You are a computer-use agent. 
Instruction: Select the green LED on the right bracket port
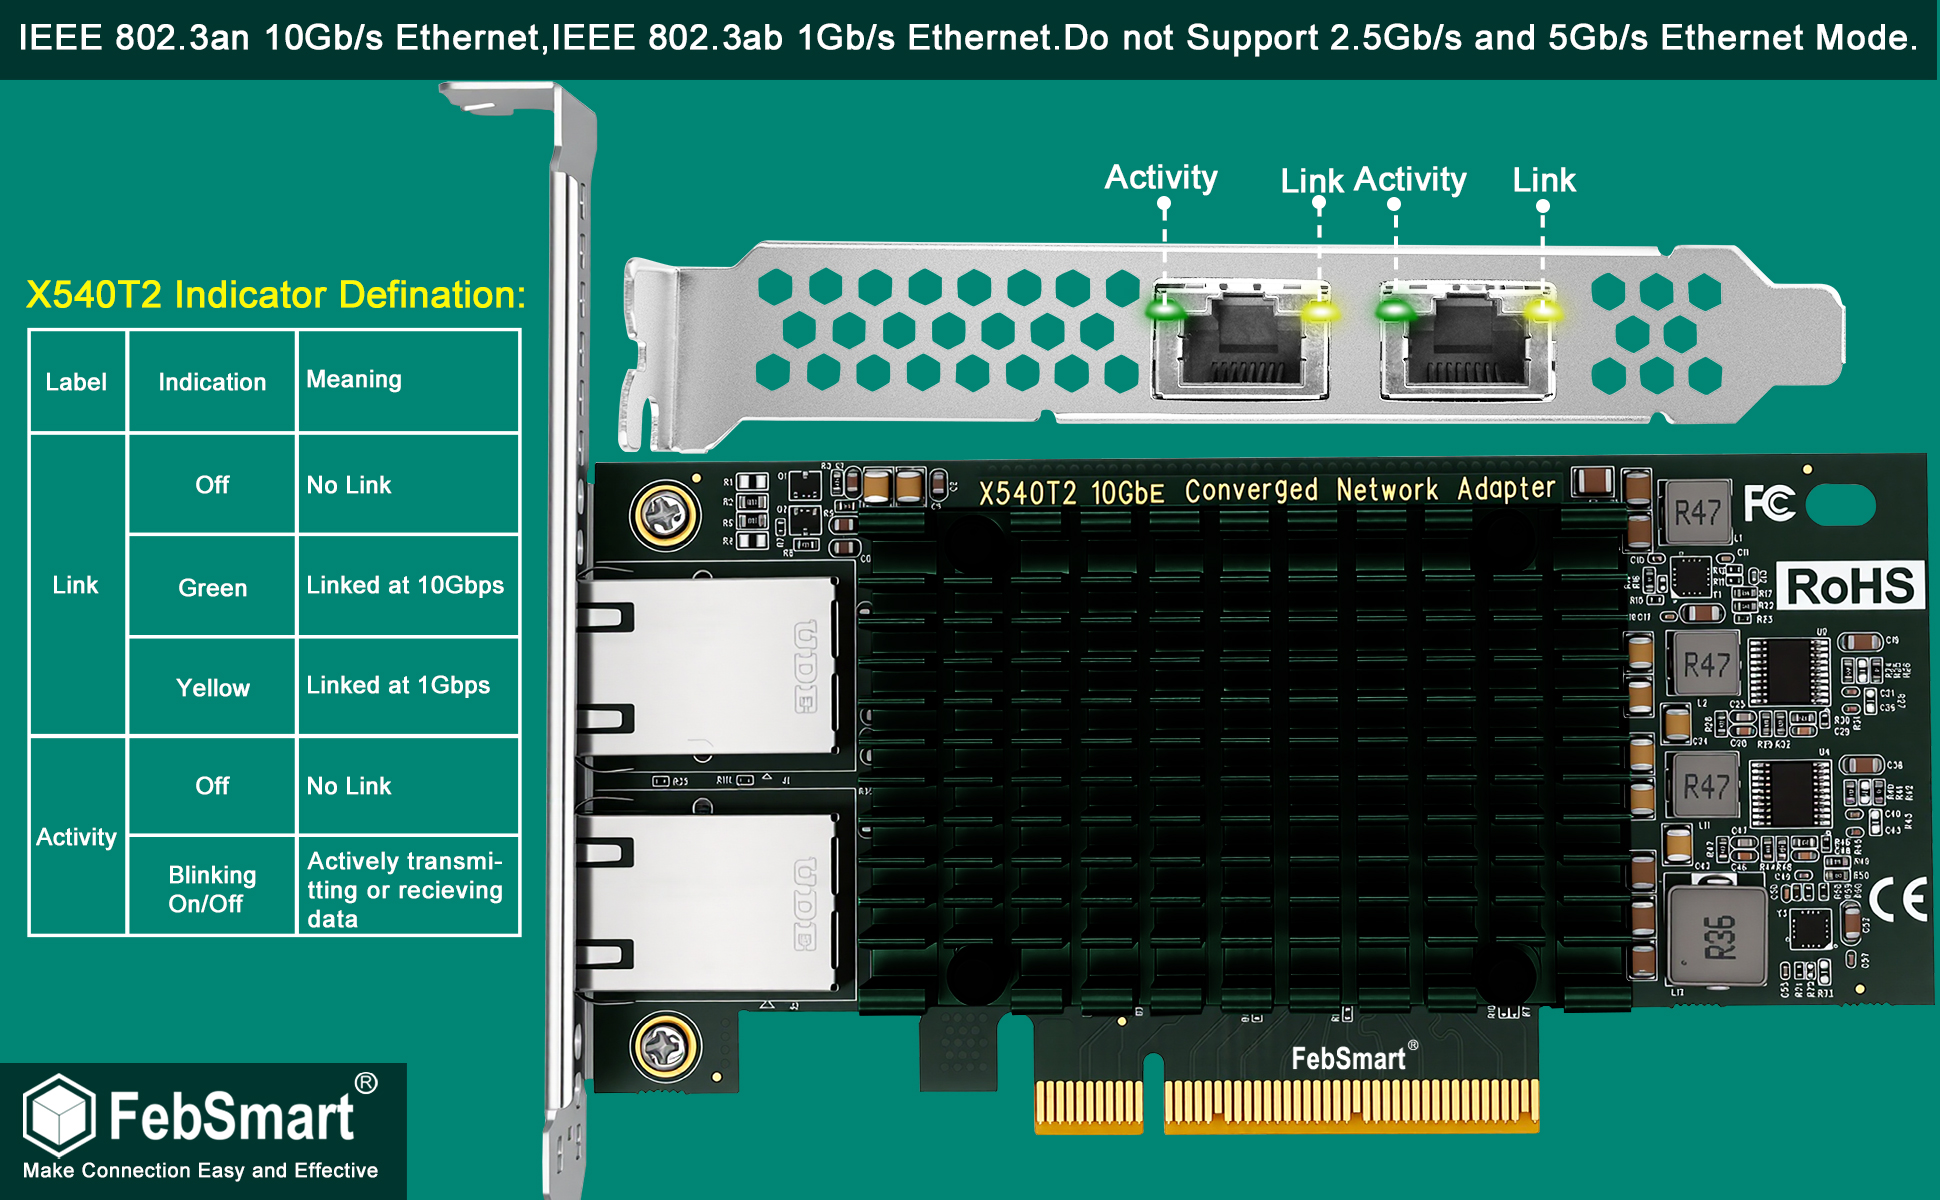pyautogui.click(x=1395, y=310)
